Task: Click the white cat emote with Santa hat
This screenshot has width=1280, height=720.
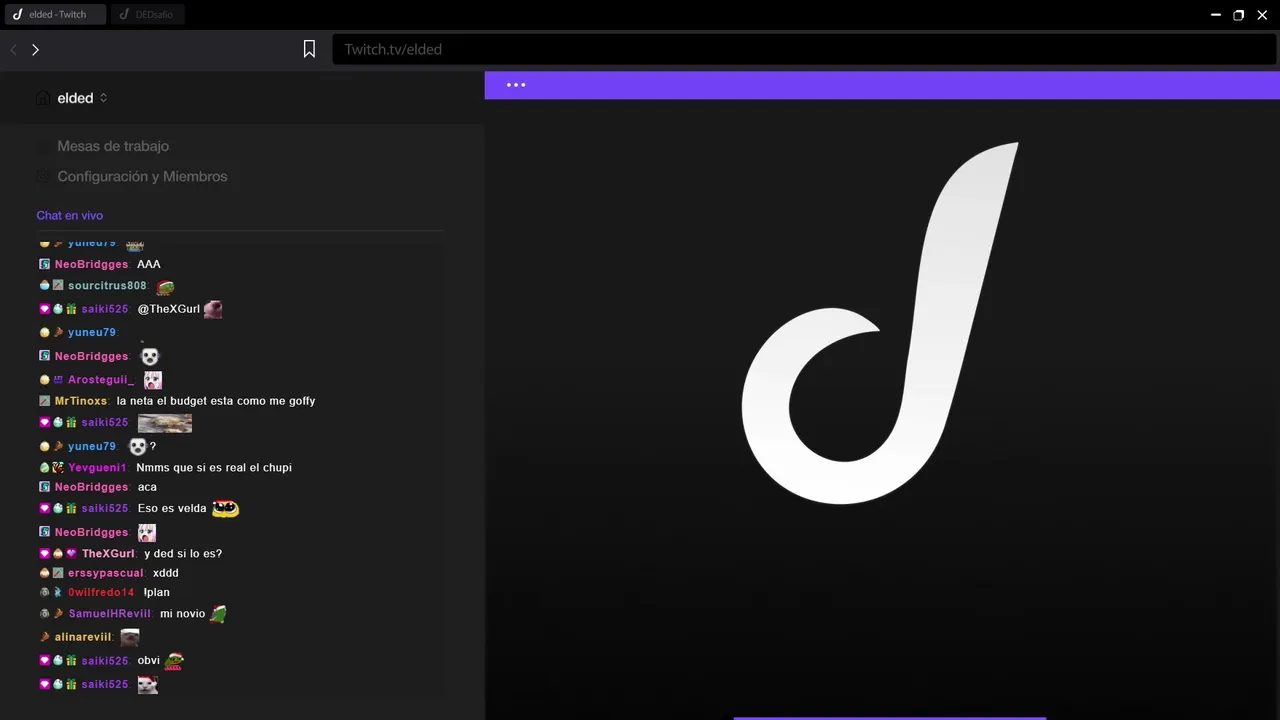Action: point(148,685)
